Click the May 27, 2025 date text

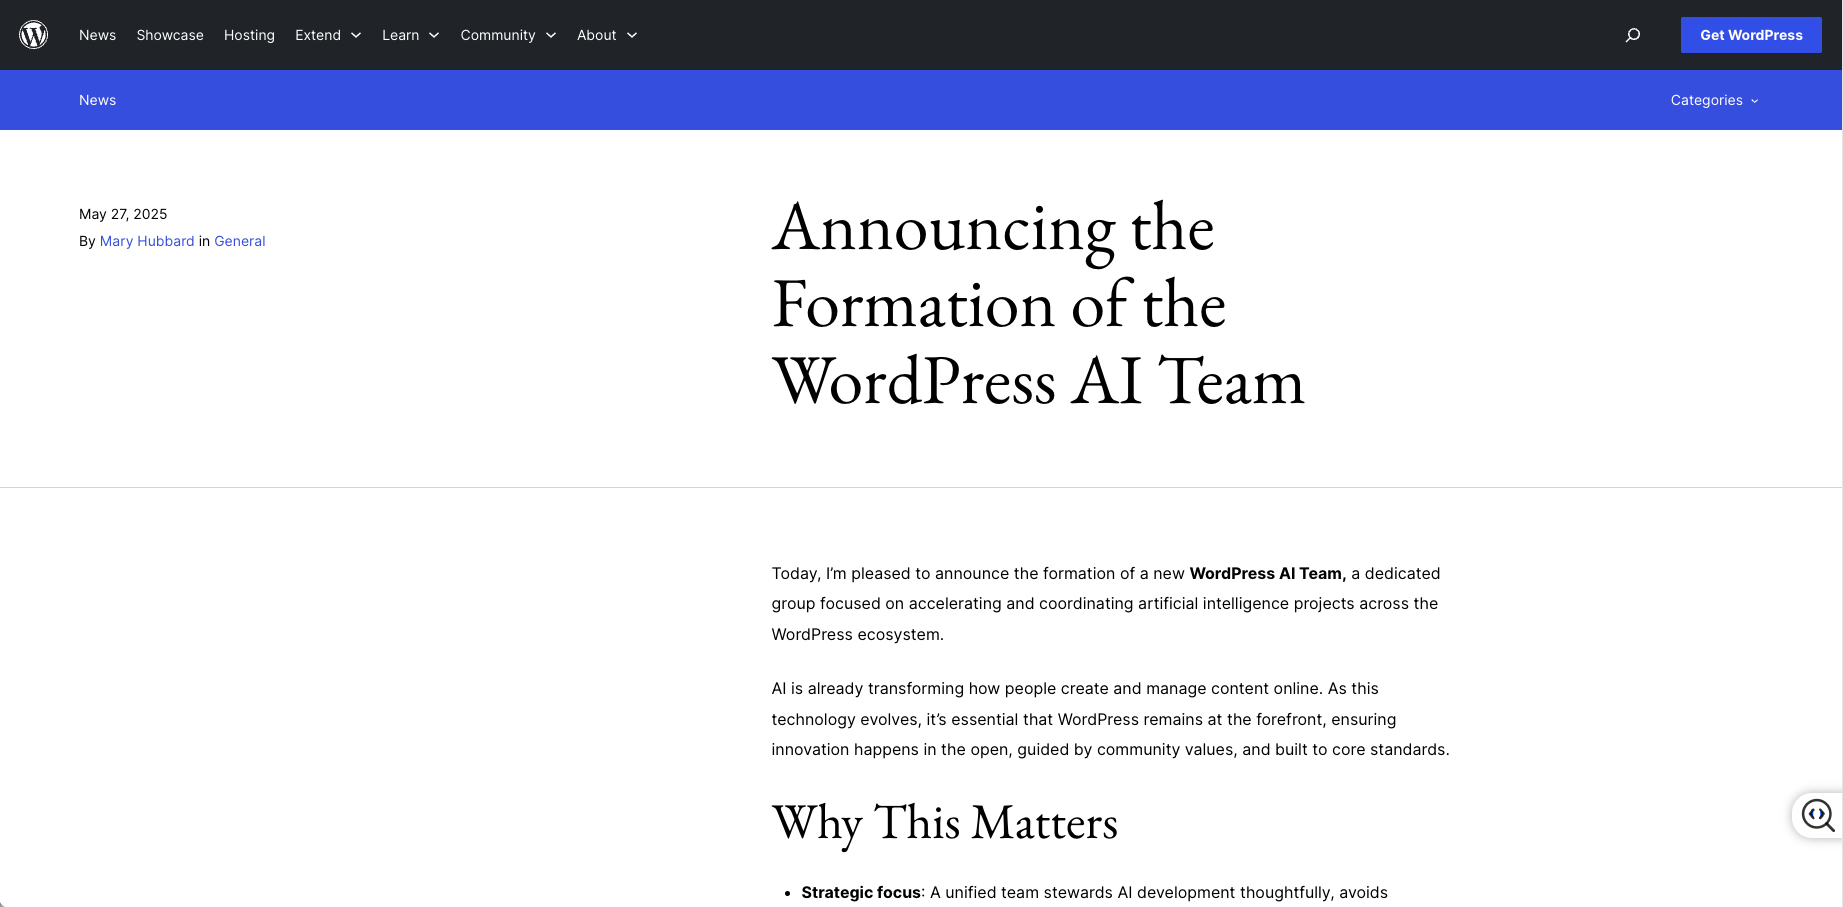123,214
